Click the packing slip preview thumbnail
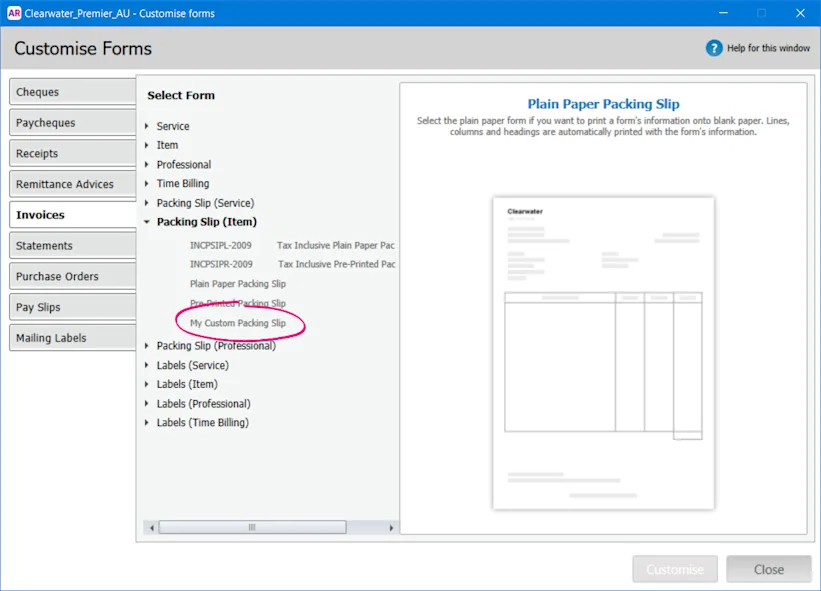This screenshot has height=591, width=821. click(x=603, y=353)
